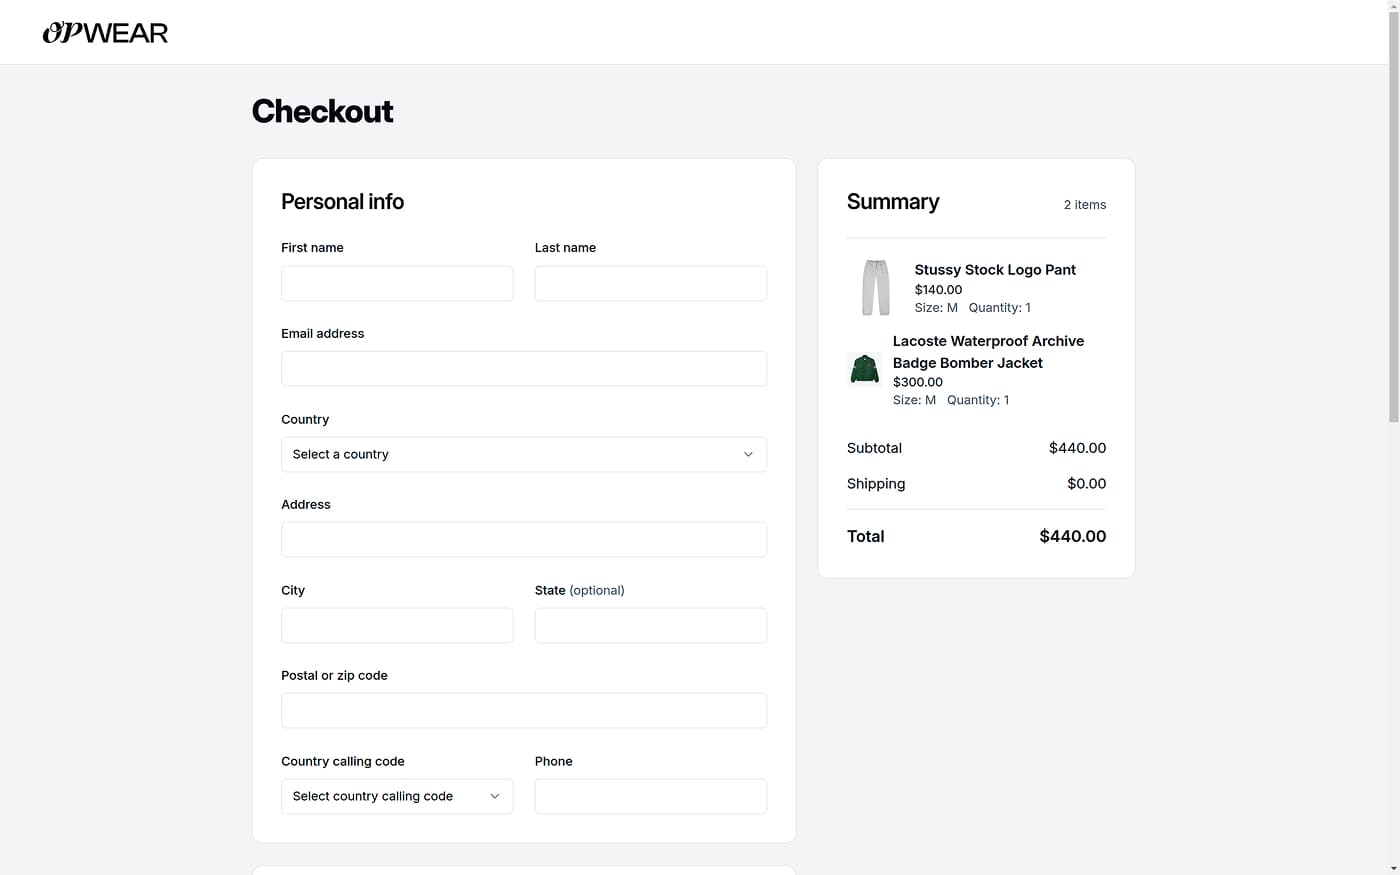The height and width of the screenshot is (875, 1400).
Task: Click the Address input field
Action: (524, 540)
